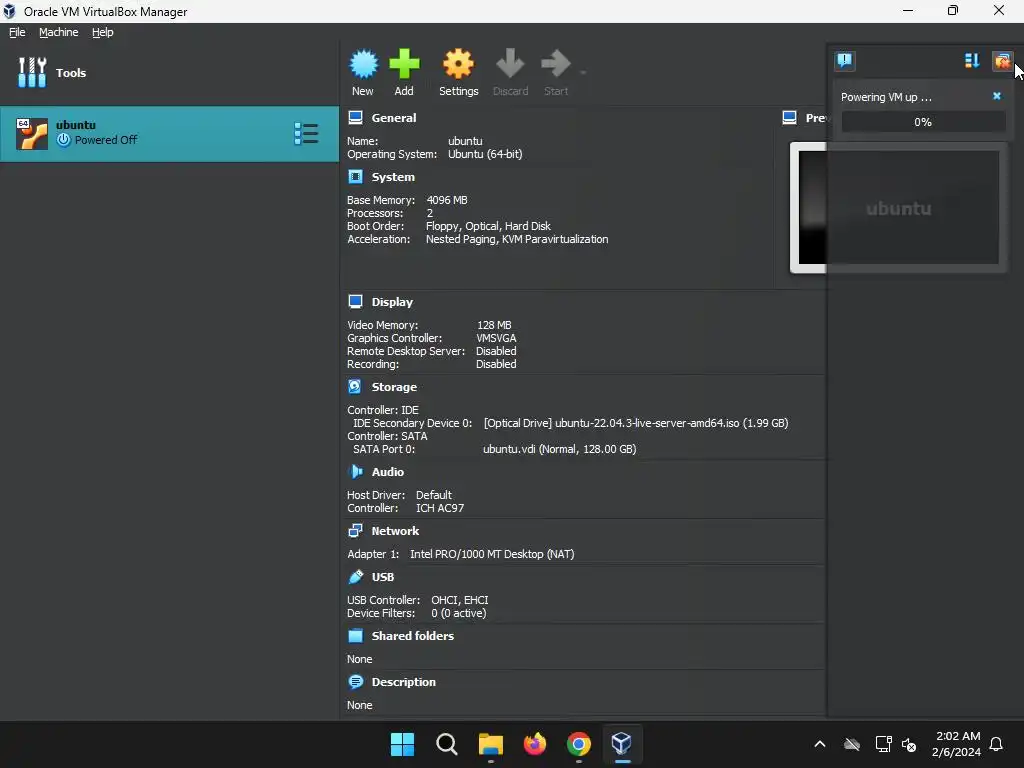
Task: Open the Description settings heading link
Action: click(x=403, y=682)
